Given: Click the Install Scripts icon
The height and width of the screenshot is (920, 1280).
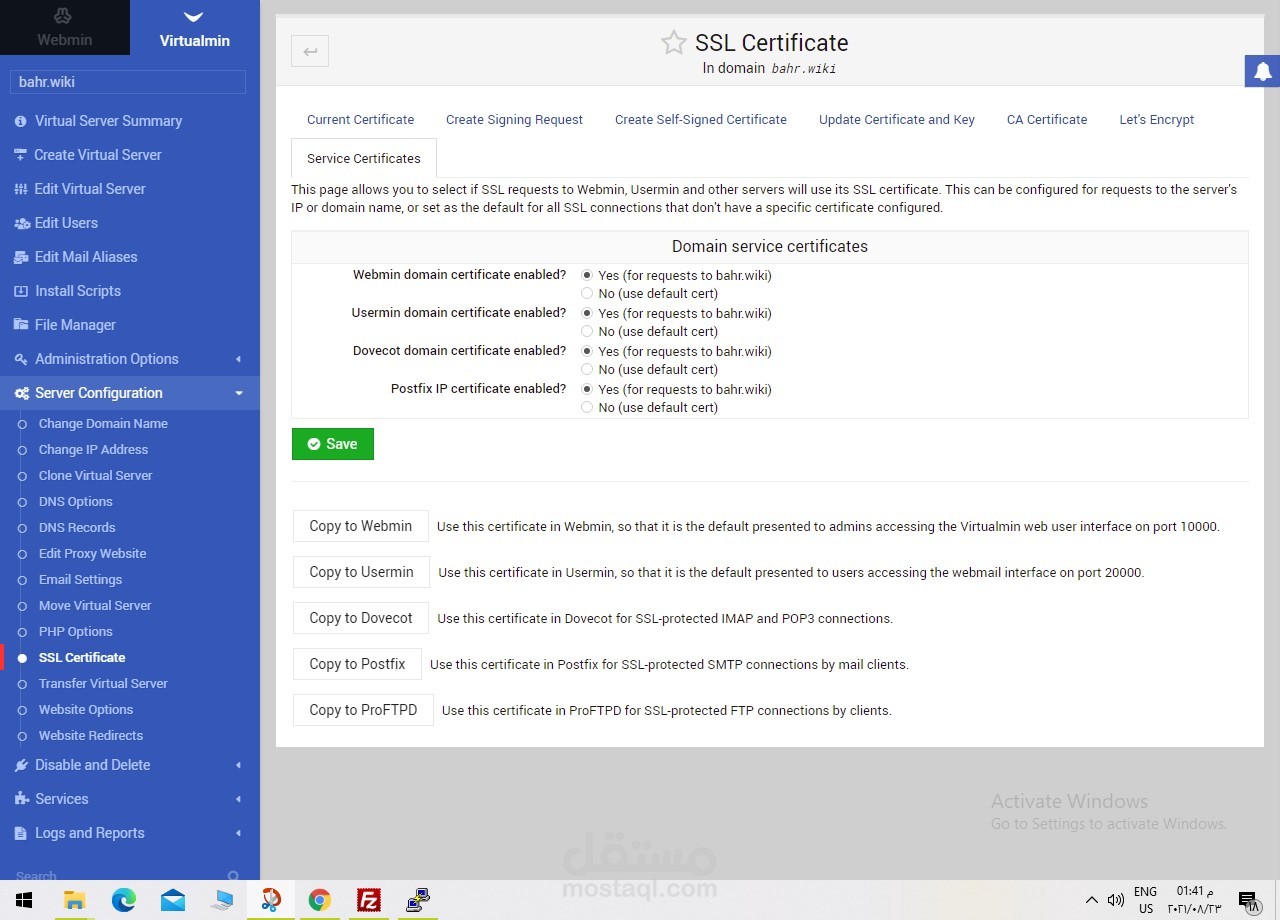Looking at the screenshot, I should 21,291.
